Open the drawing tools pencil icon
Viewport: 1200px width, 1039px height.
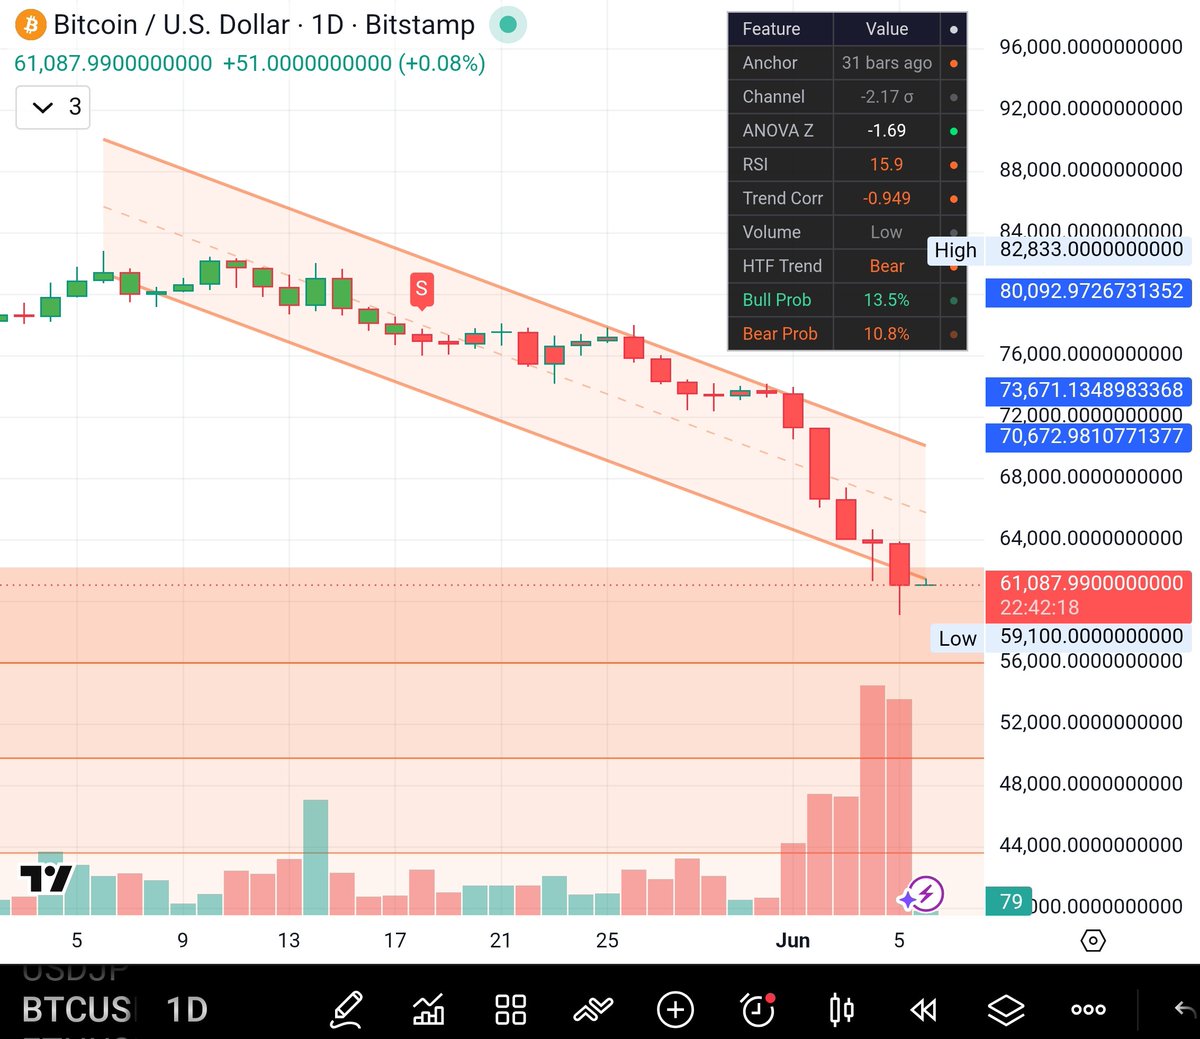(x=346, y=1010)
